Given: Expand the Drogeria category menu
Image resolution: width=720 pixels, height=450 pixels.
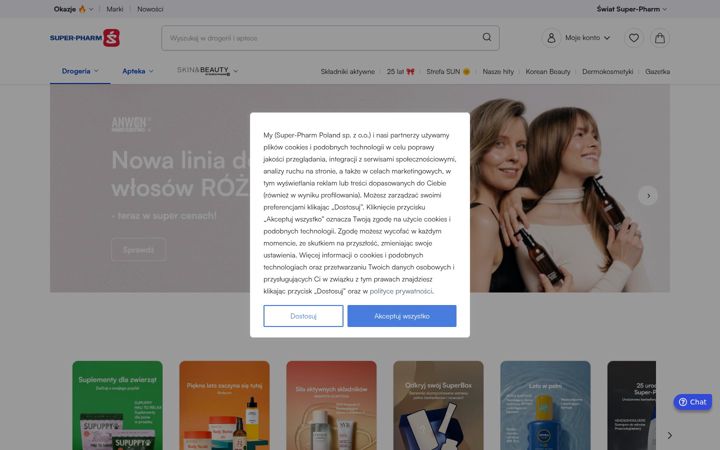Looking at the screenshot, I should (x=80, y=71).
